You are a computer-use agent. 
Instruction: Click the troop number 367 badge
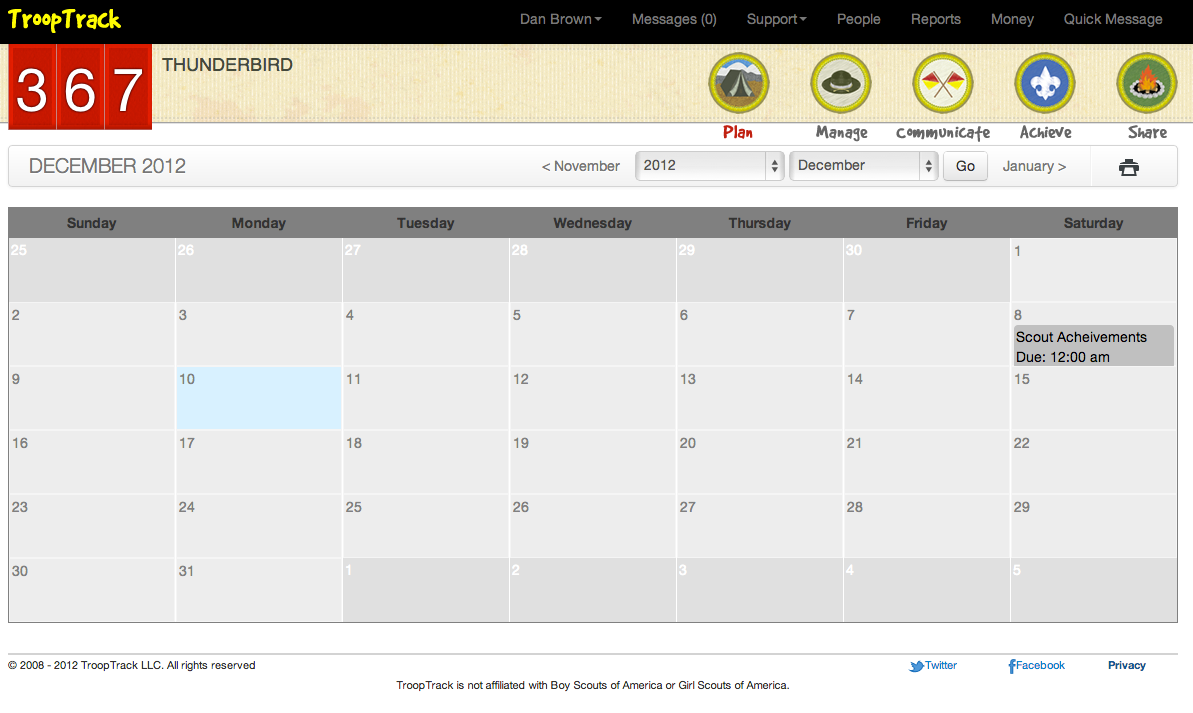80,87
